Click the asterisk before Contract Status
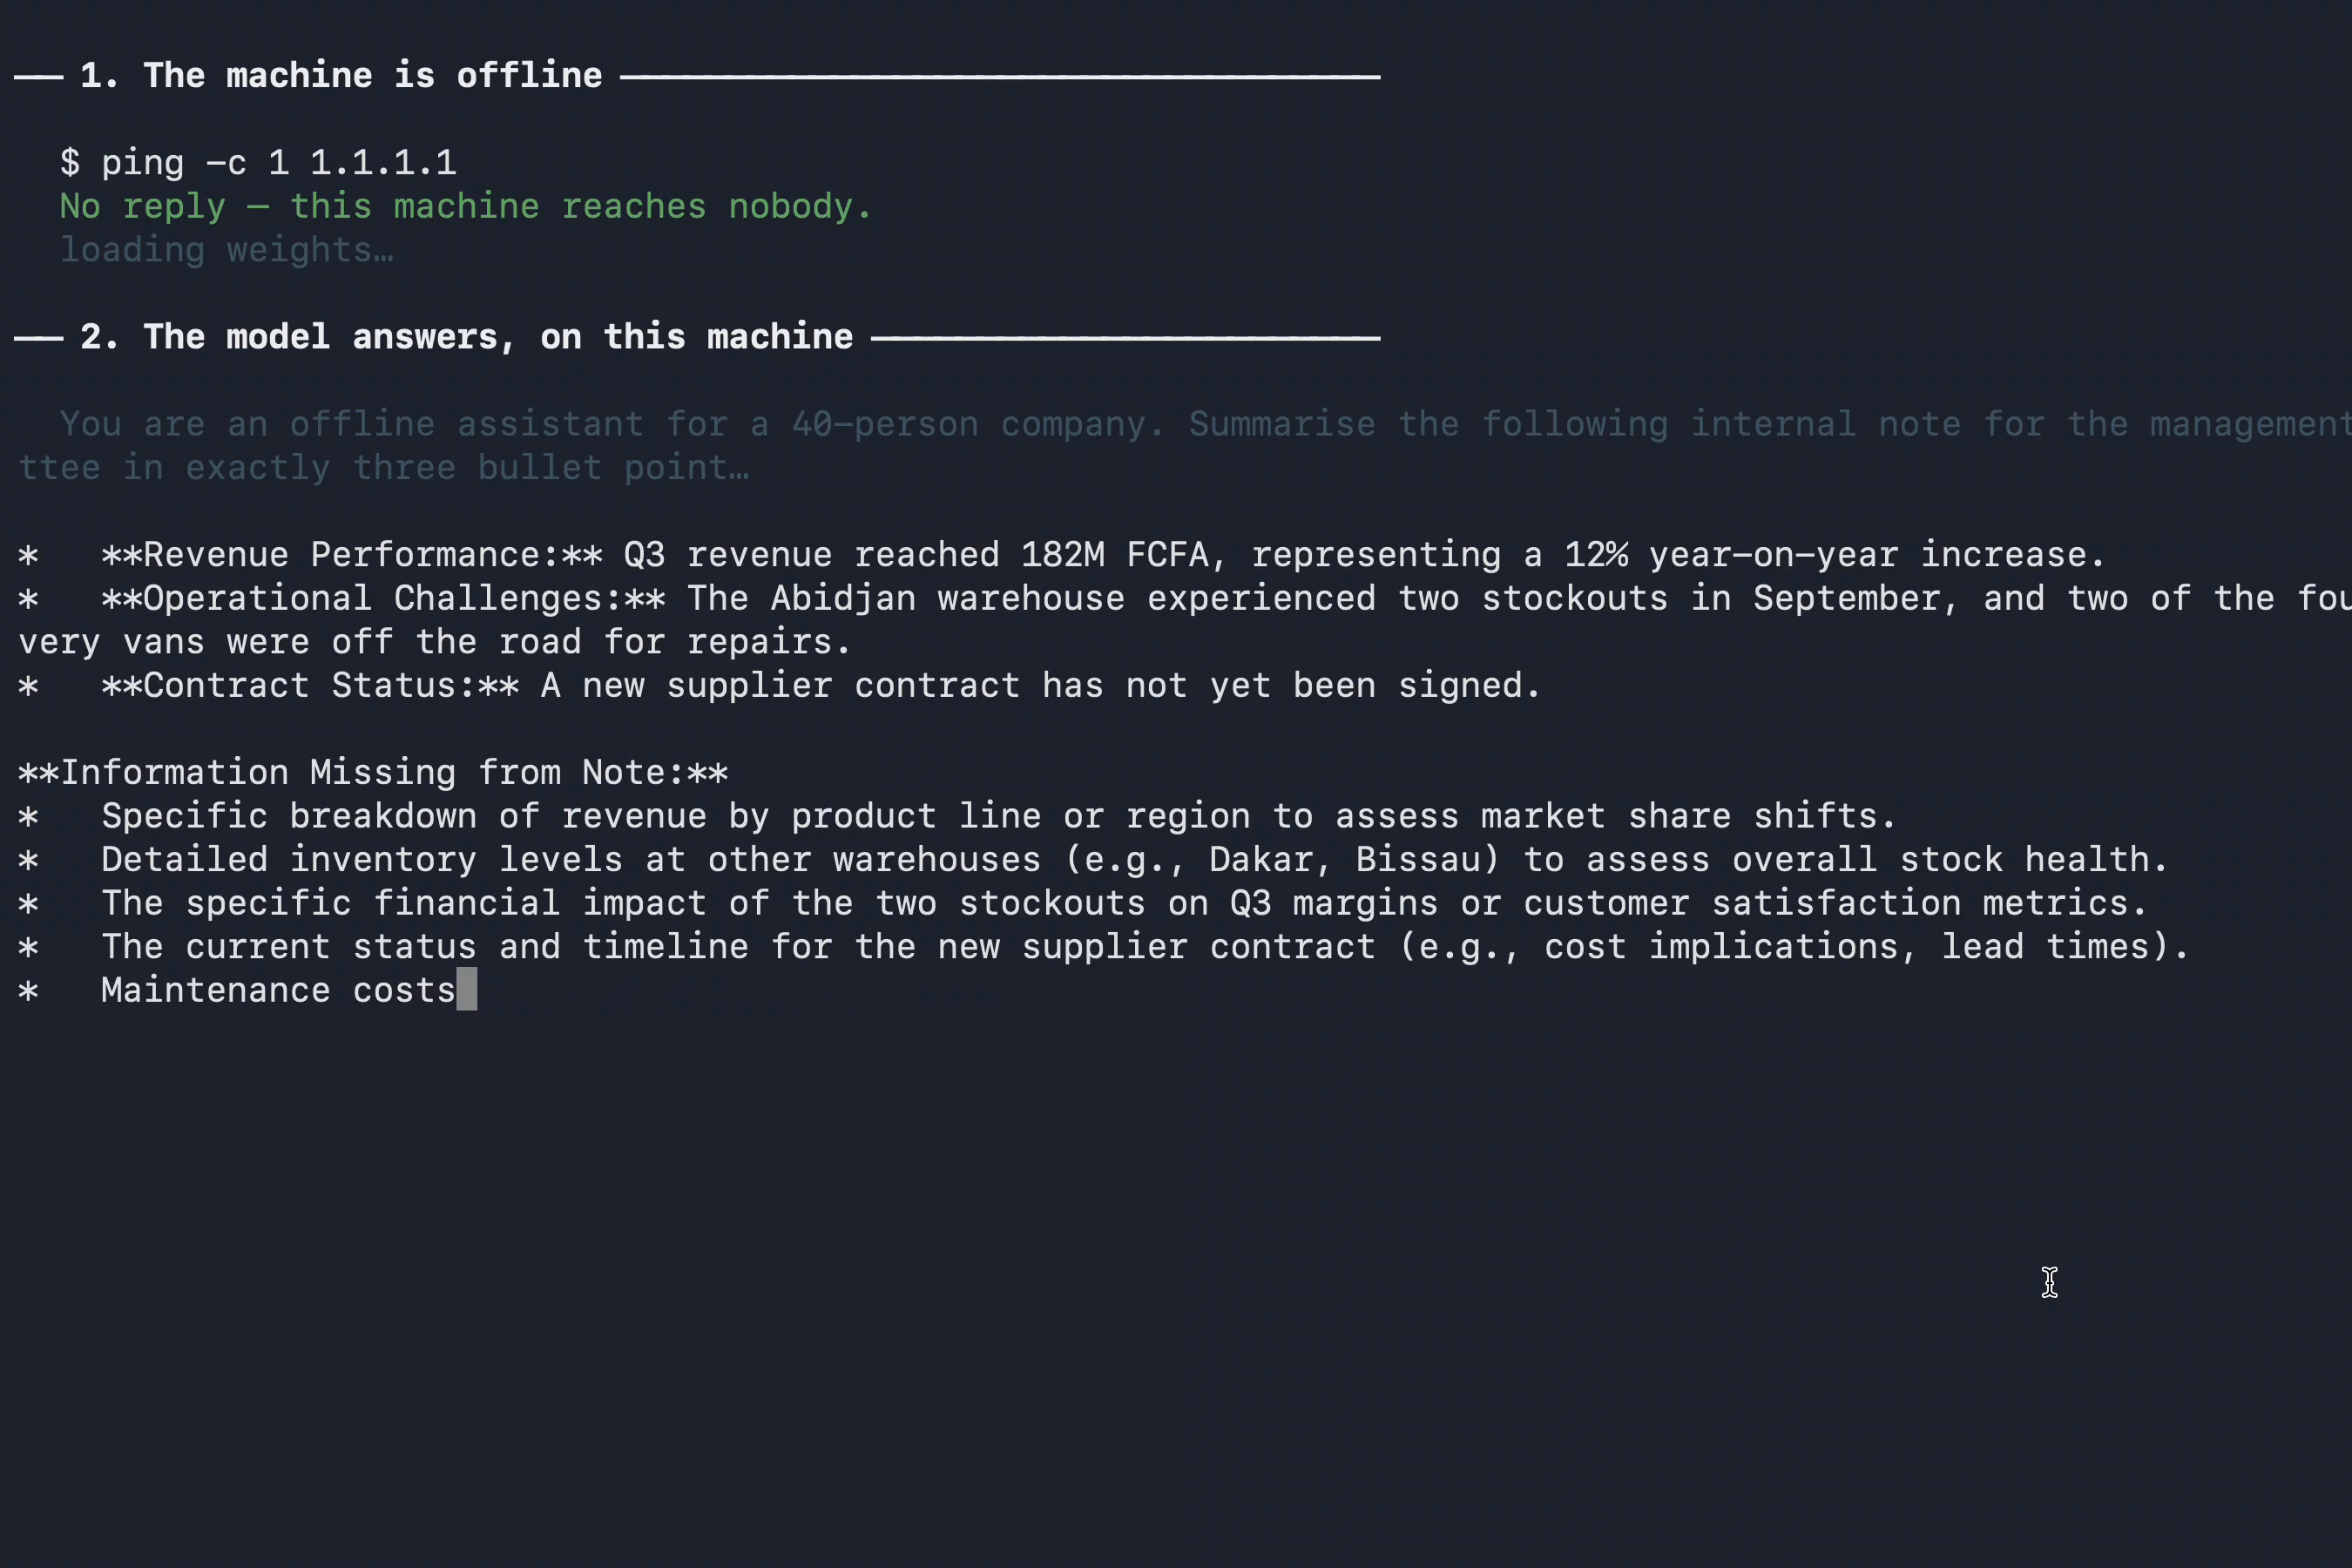The height and width of the screenshot is (1568, 2352). coord(28,686)
